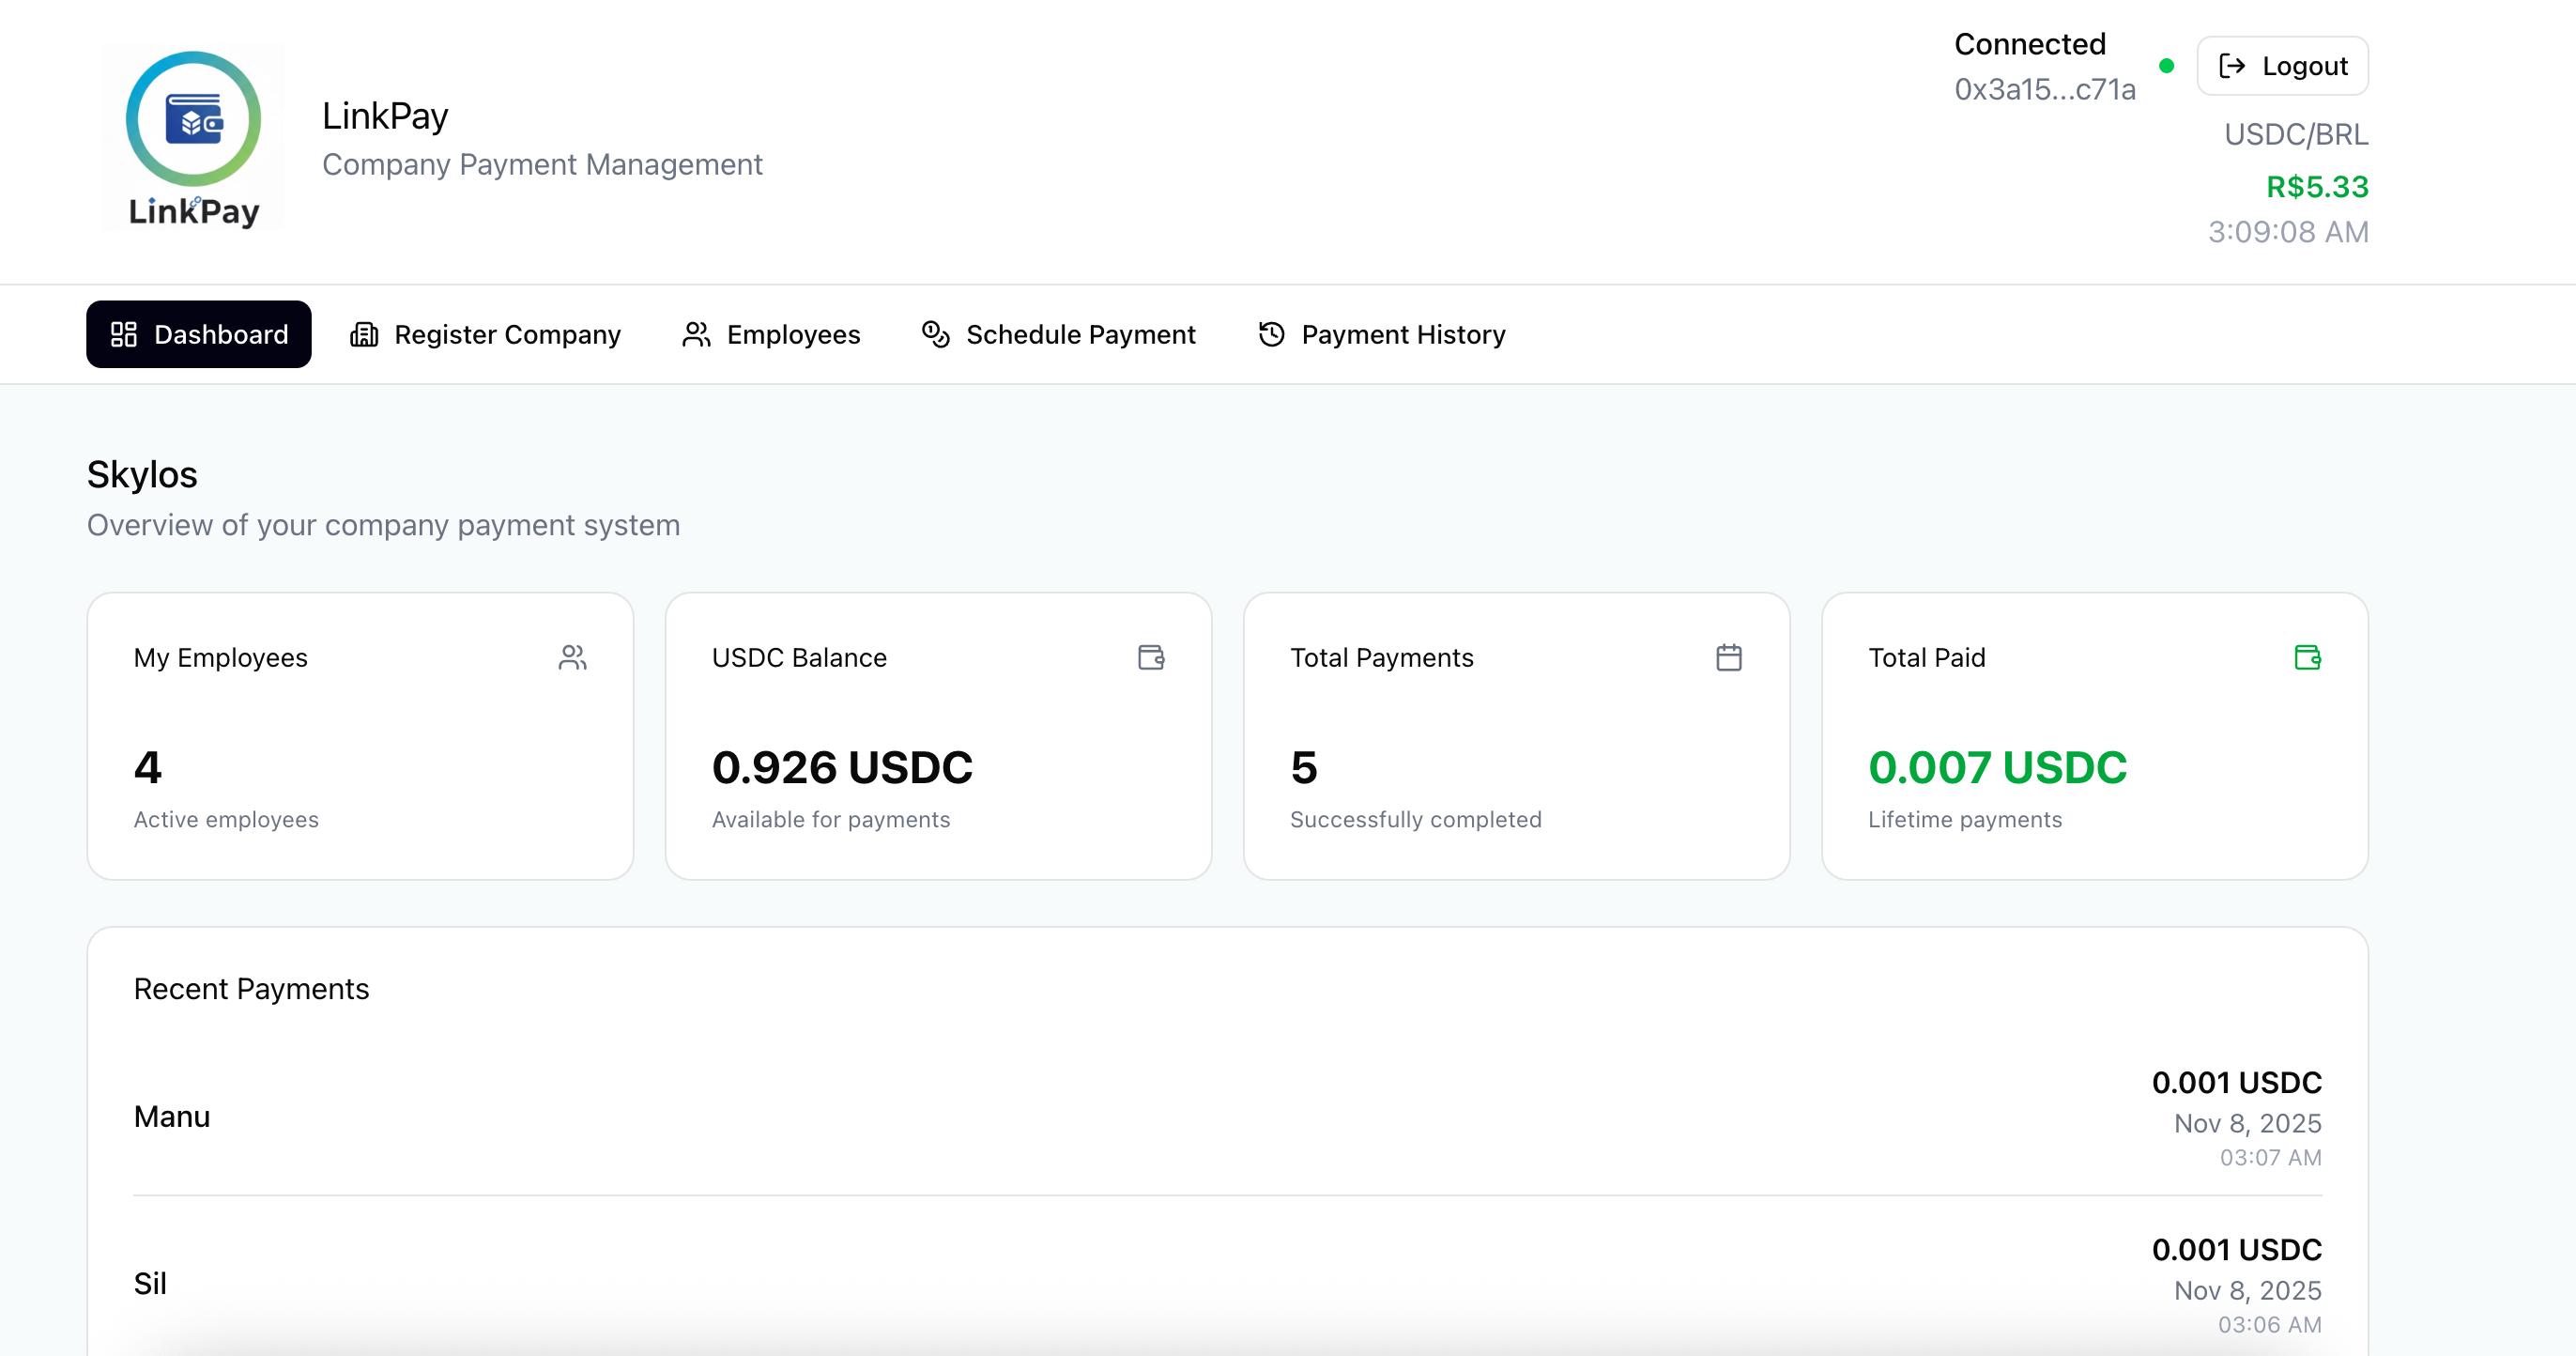Click the green wallet icon in Total Paid card
Screen dimensions: 2576x1356
pyautogui.click(x=2307, y=658)
